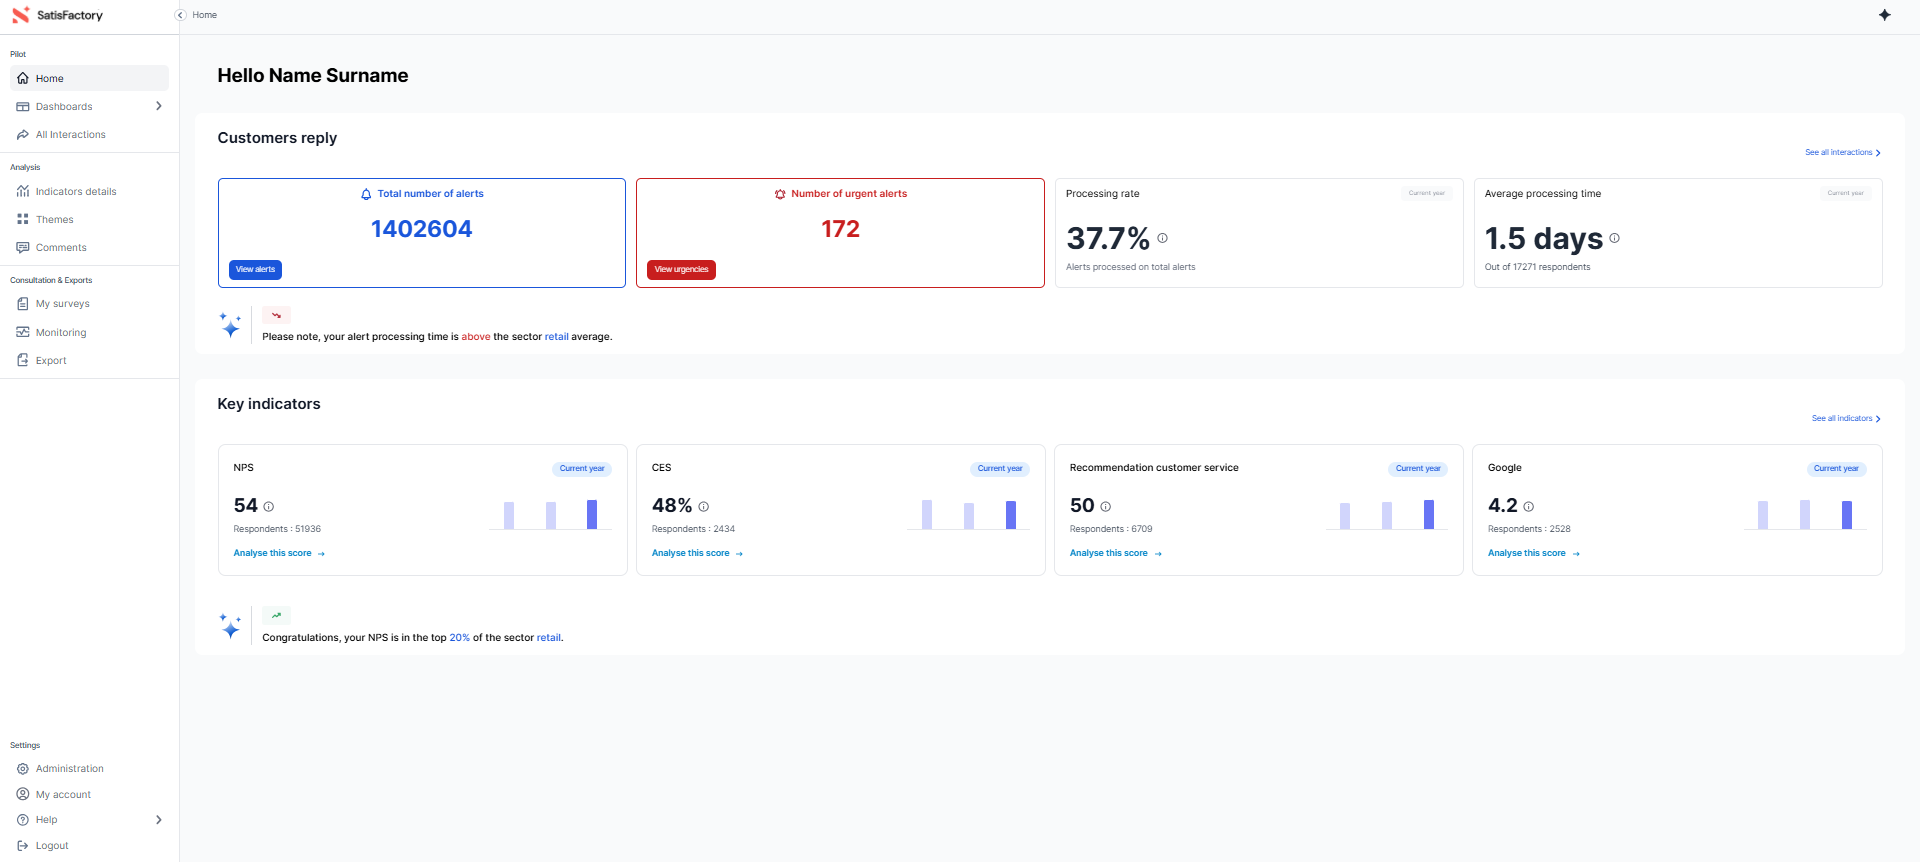The width and height of the screenshot is (1920, 862).
Task: Click the info icon beside the 37.7% processing rate
Action: [x=1162, y=238]
